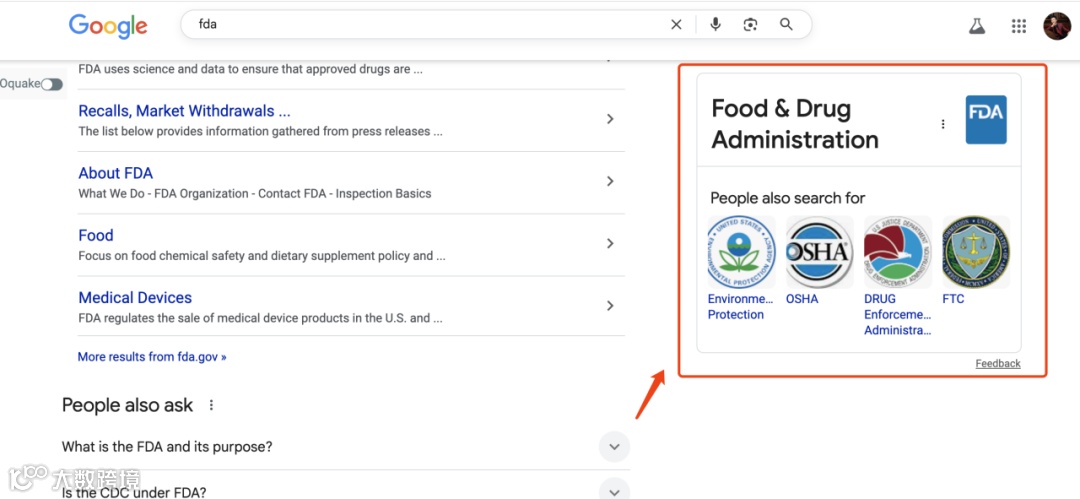Open the Google account profile picture
The image size is (1080, 499).
tap(1056, 27)
